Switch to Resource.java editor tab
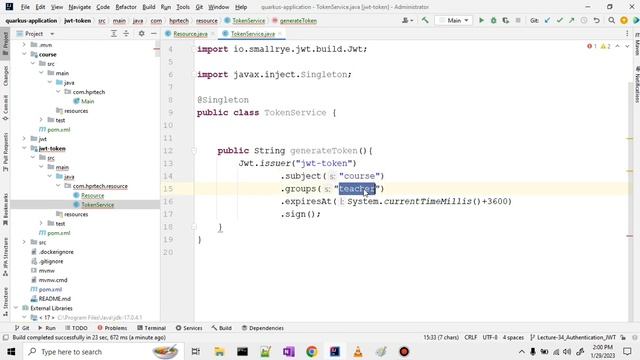Image resolution: width=640 pixels, height=360 pixels. pyautogui.click(x=190, y=34)
